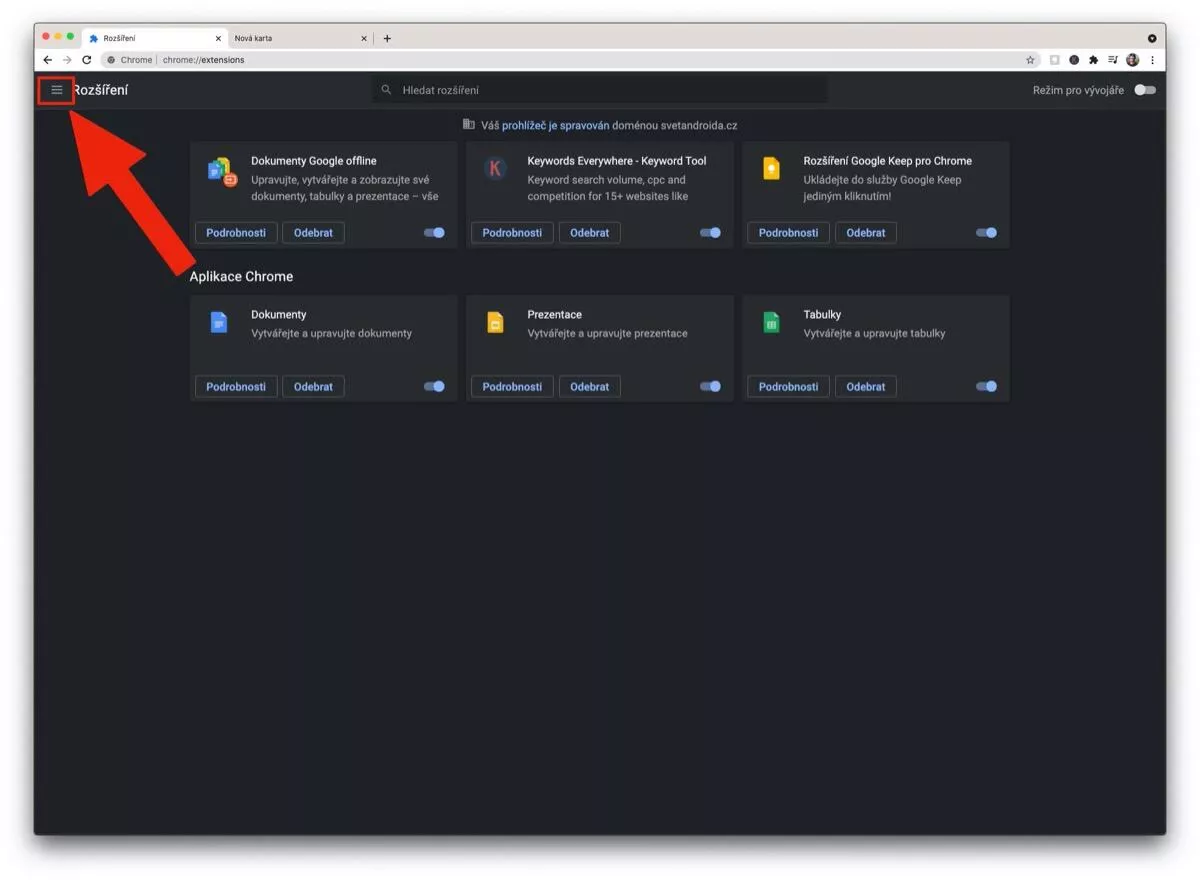This screenshot has height=880, width=1200.
Task: Click the Tabulky app icon
Action: (x=771, y=322)
